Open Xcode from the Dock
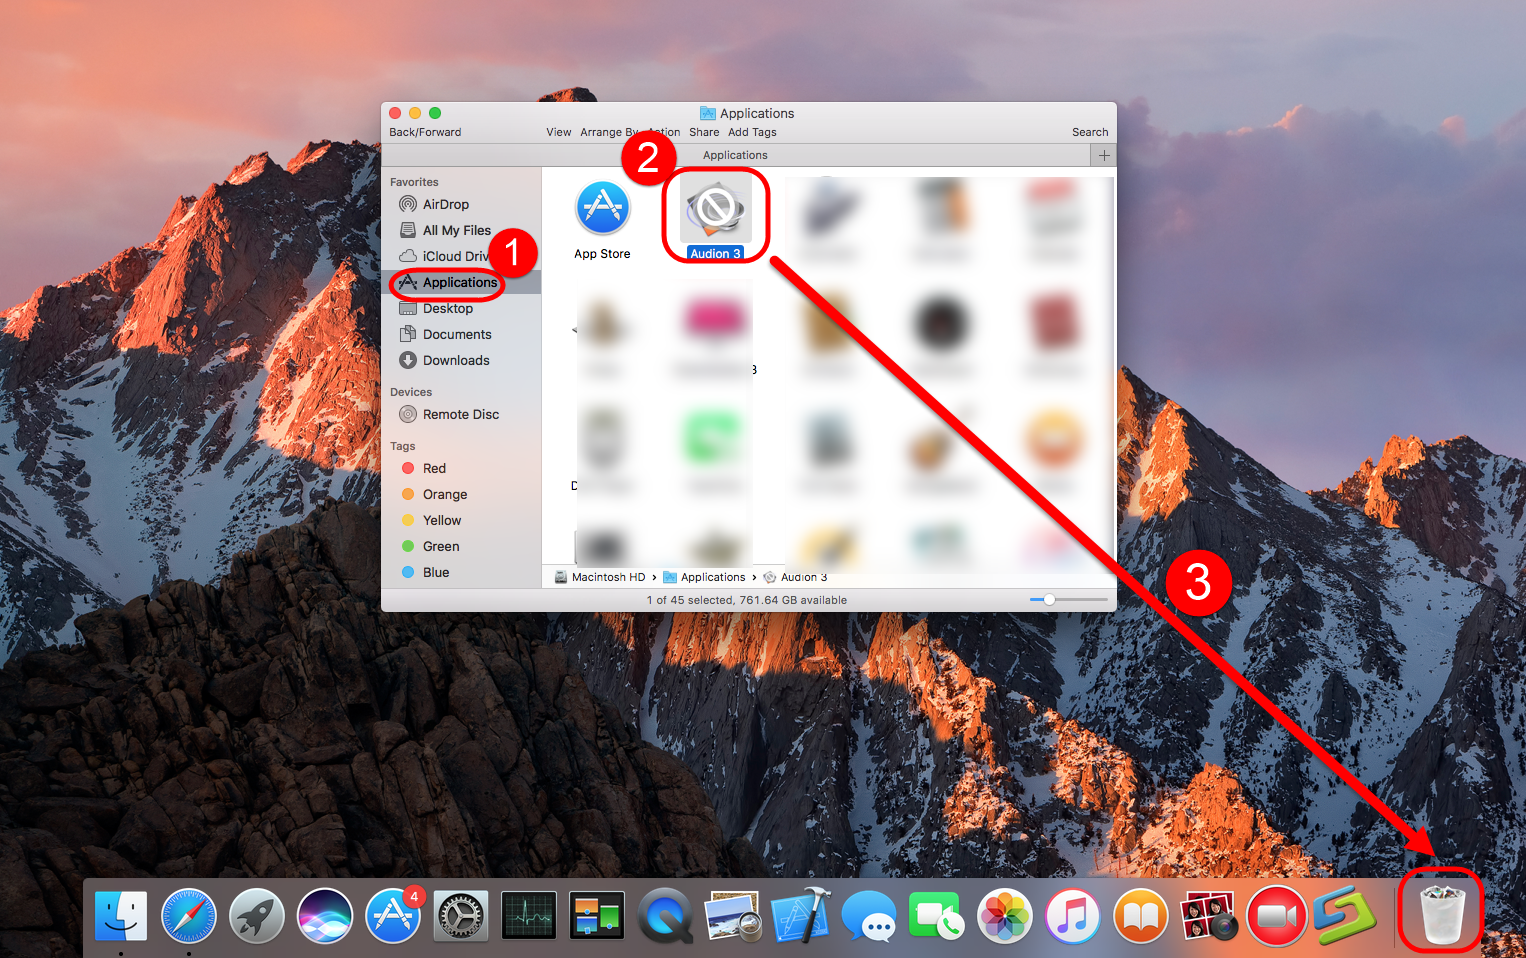Image resolution: width=1526 pixels, height=958 pixels. tap(801, 914)
